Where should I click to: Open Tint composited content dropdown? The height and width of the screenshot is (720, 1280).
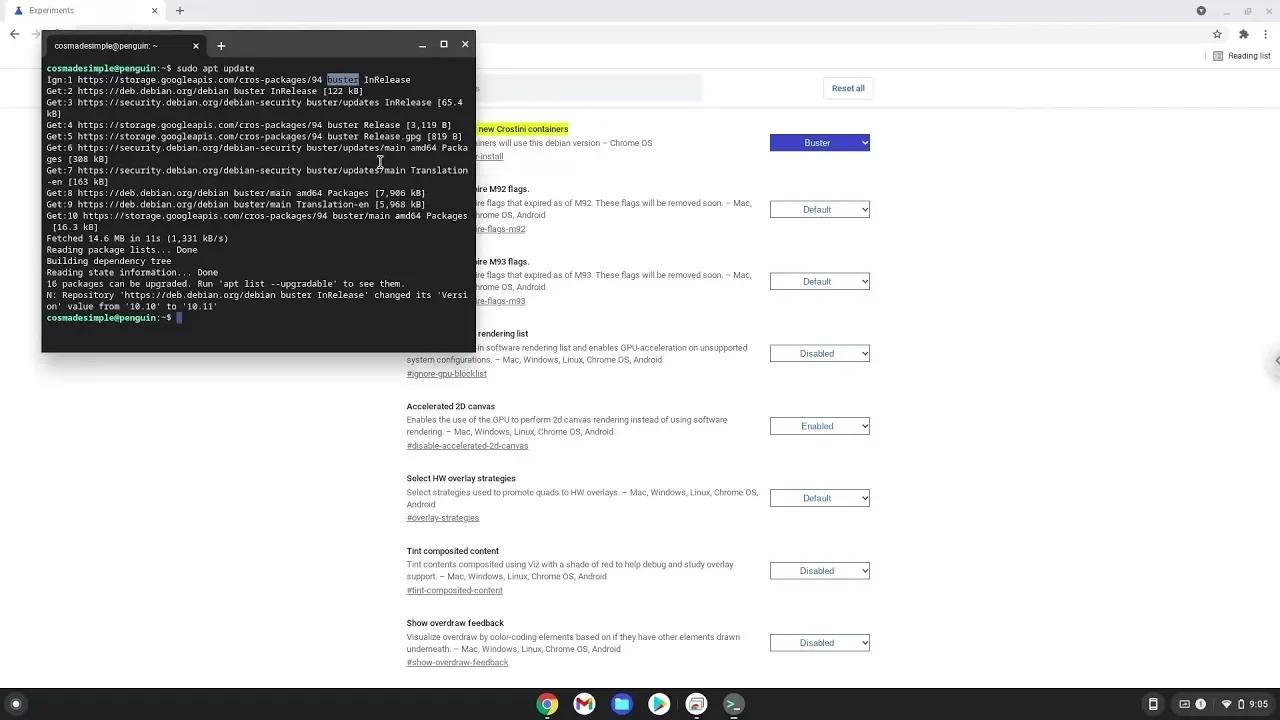click(x=820, y=571)
